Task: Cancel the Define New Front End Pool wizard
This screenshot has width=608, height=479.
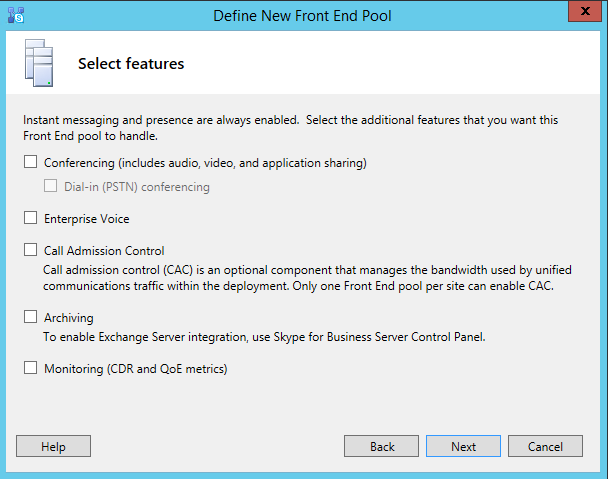Action: pos(545,446)
